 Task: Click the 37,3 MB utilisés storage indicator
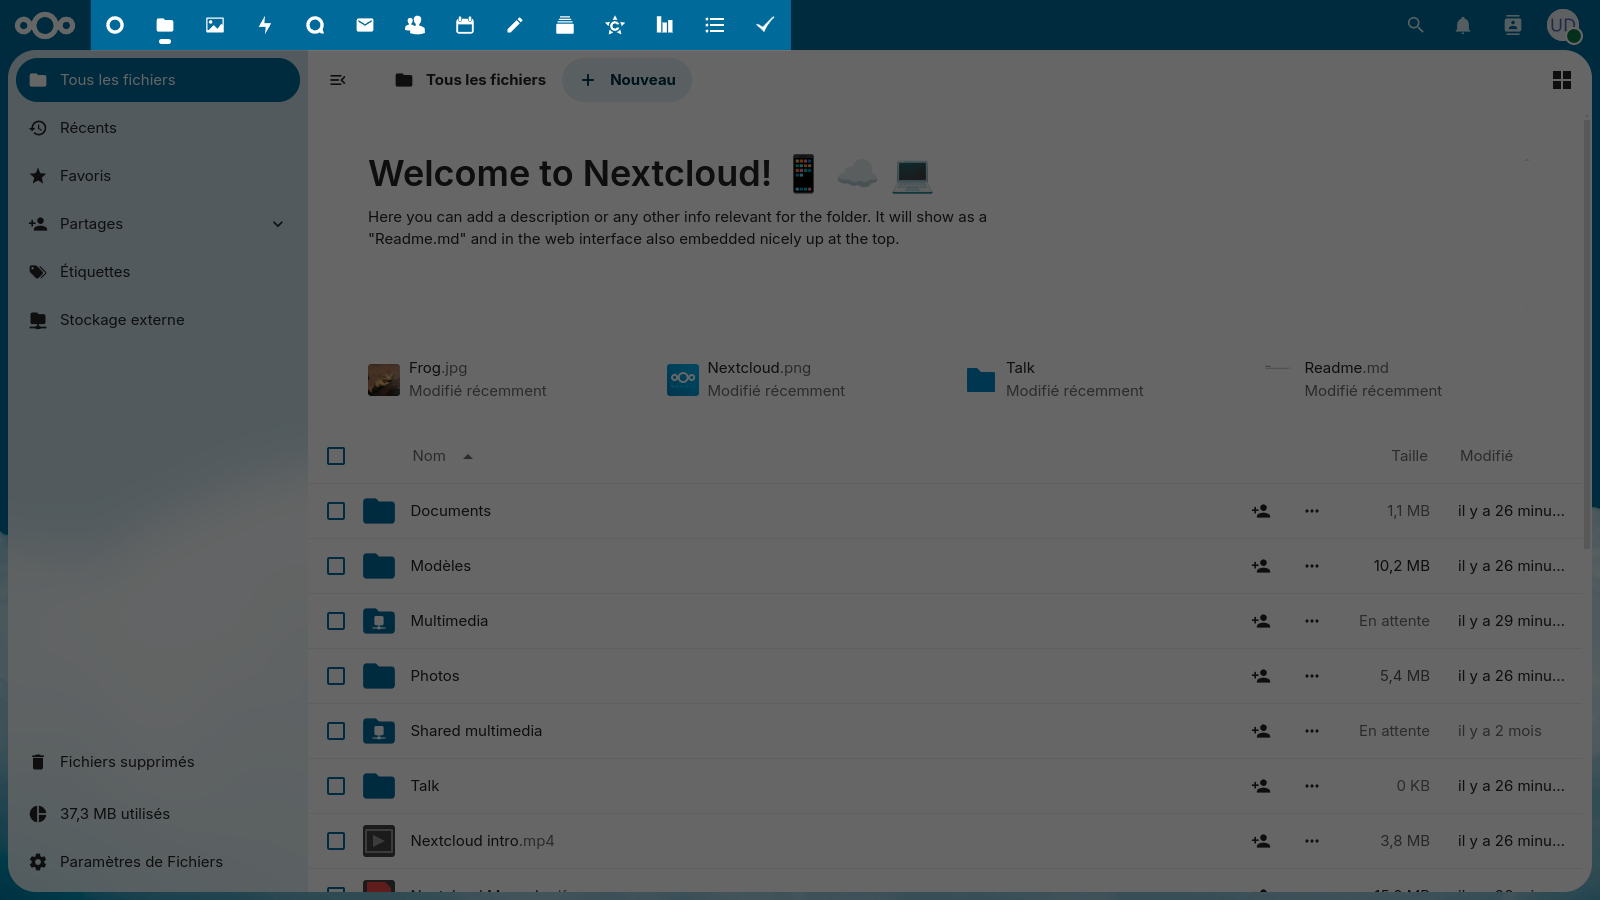tap(158, 814)
